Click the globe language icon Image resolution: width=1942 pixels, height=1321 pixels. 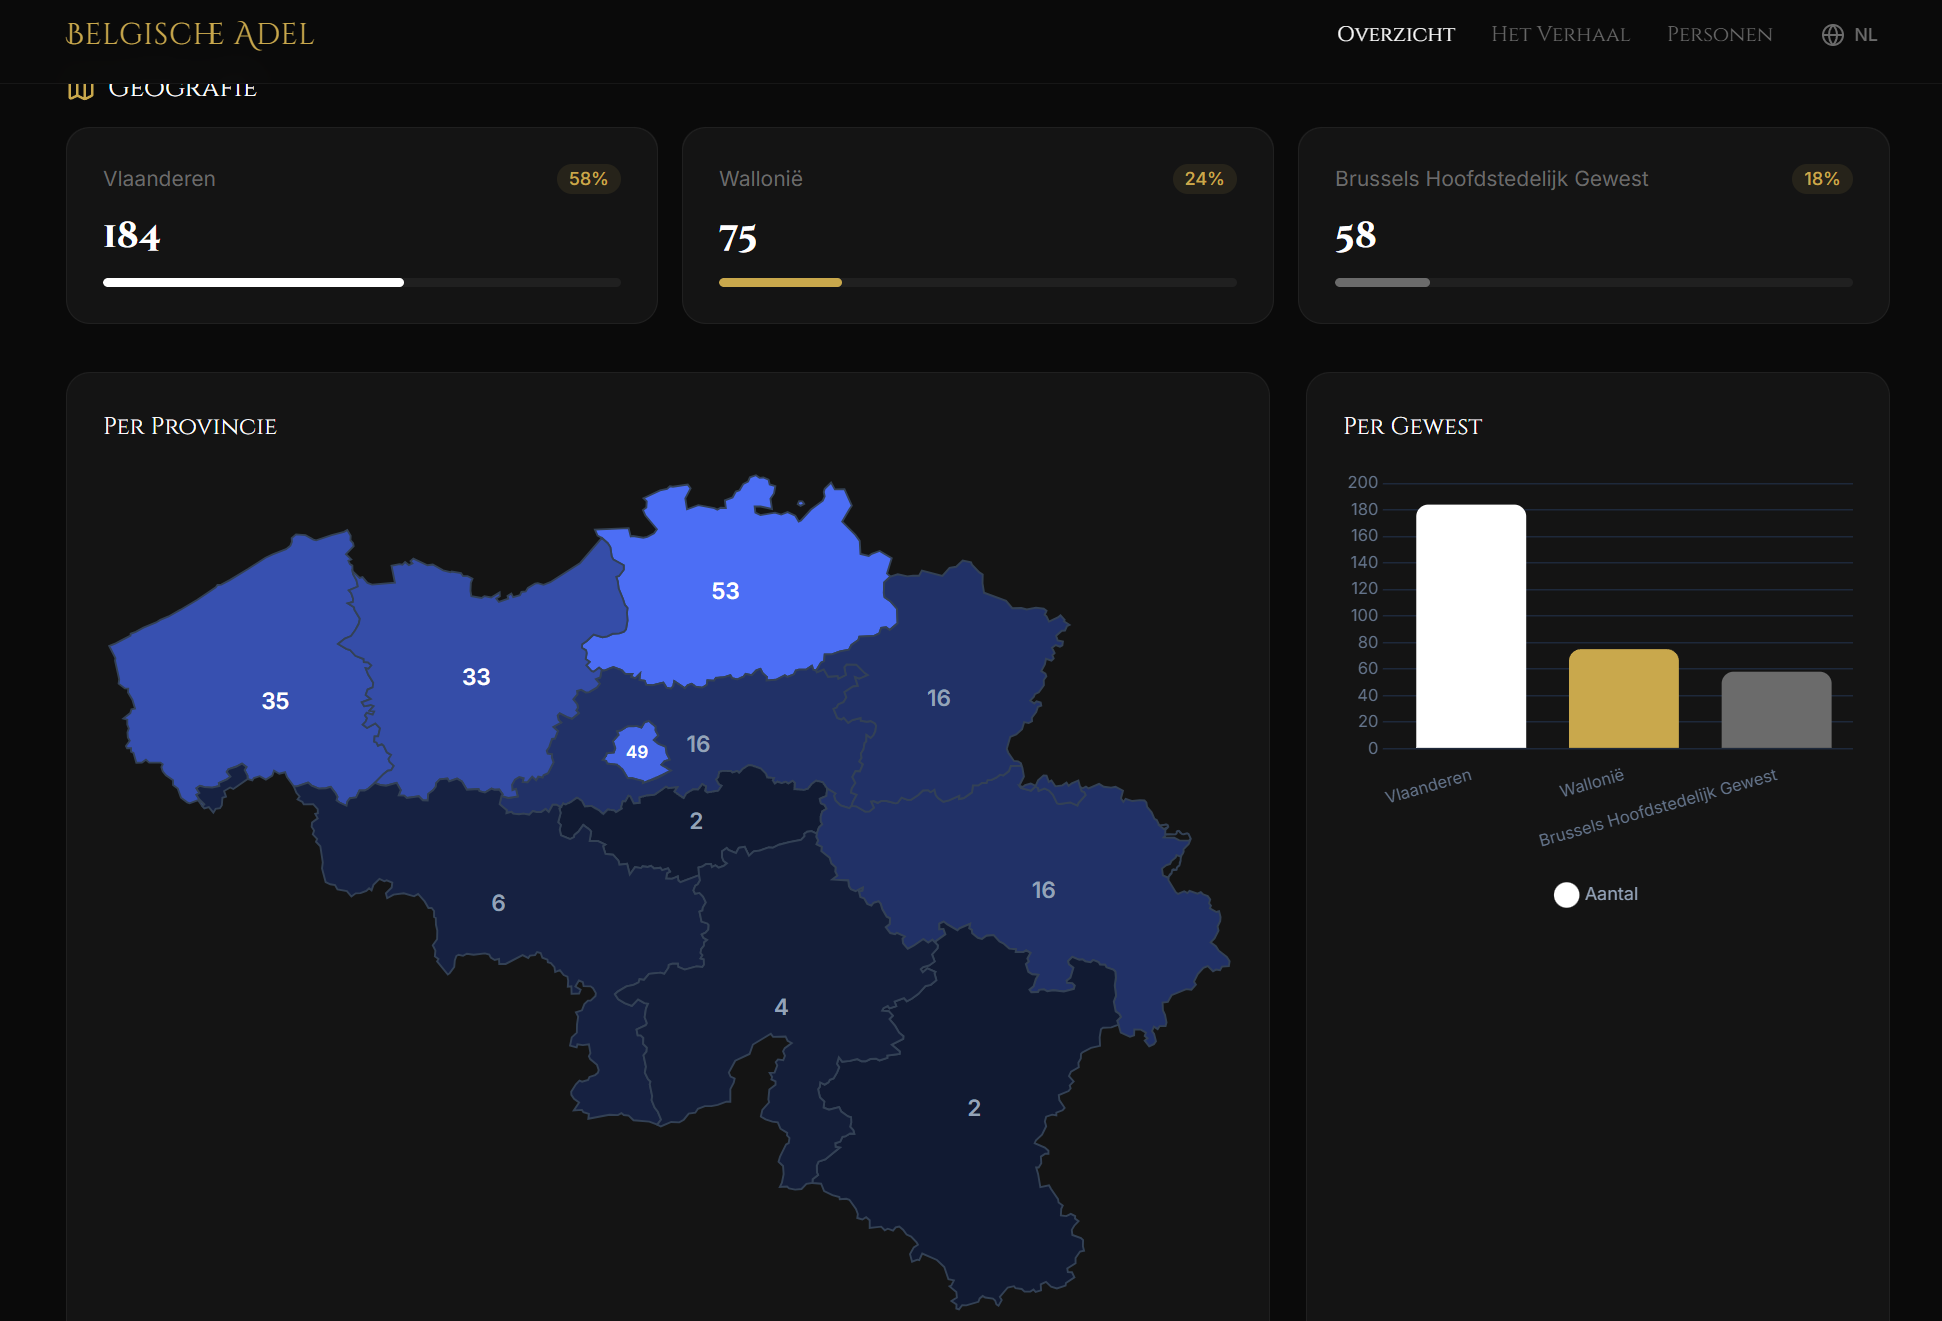pyautogui.click(x=1832, y=35)
